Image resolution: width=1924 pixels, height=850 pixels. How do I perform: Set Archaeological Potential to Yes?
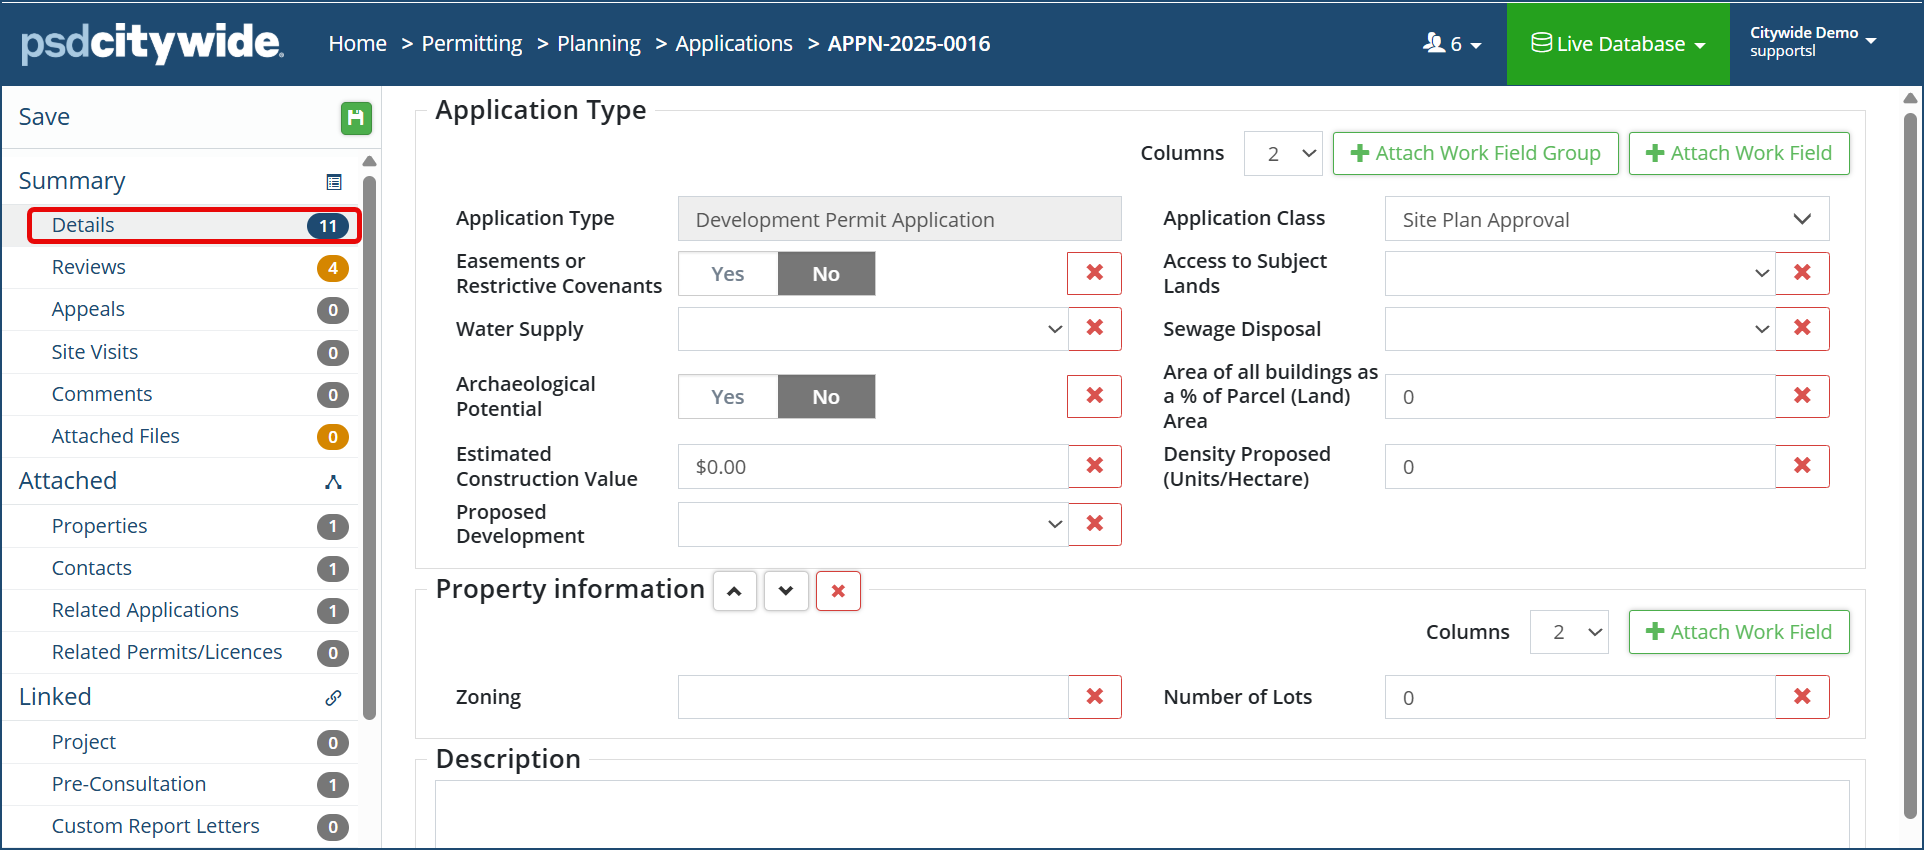click(x=728, y=397)
